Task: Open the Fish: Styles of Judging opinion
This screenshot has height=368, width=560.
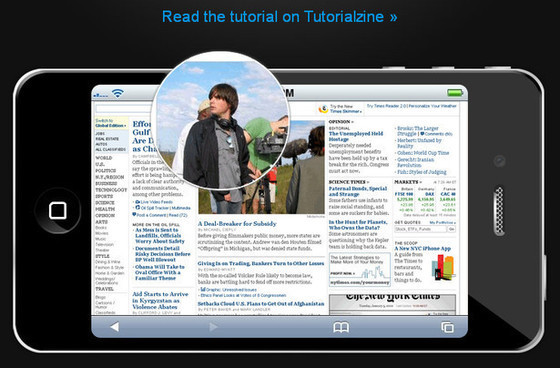Action: [422, 172]
